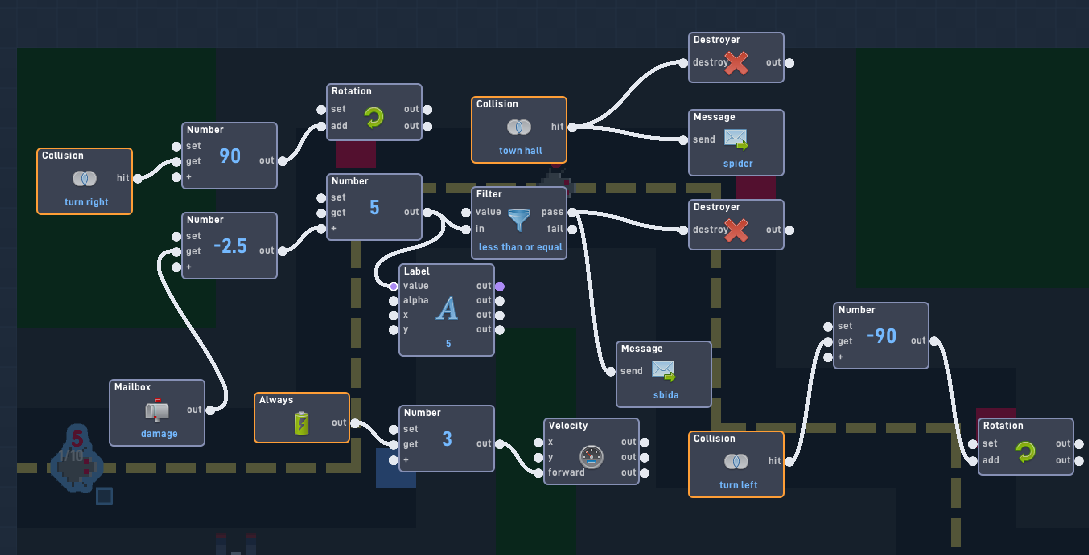Select the letter A icon in the Label node
Viewport: 1089px width, 555px height.
click(446, 308)
